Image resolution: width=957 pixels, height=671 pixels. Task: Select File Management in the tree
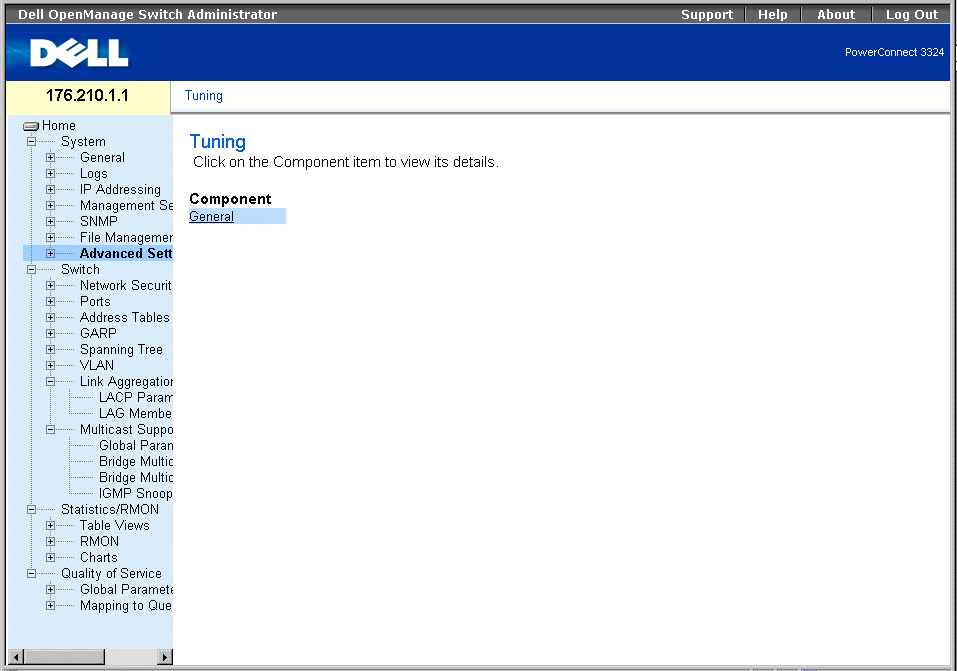click(x=126, y=238)
